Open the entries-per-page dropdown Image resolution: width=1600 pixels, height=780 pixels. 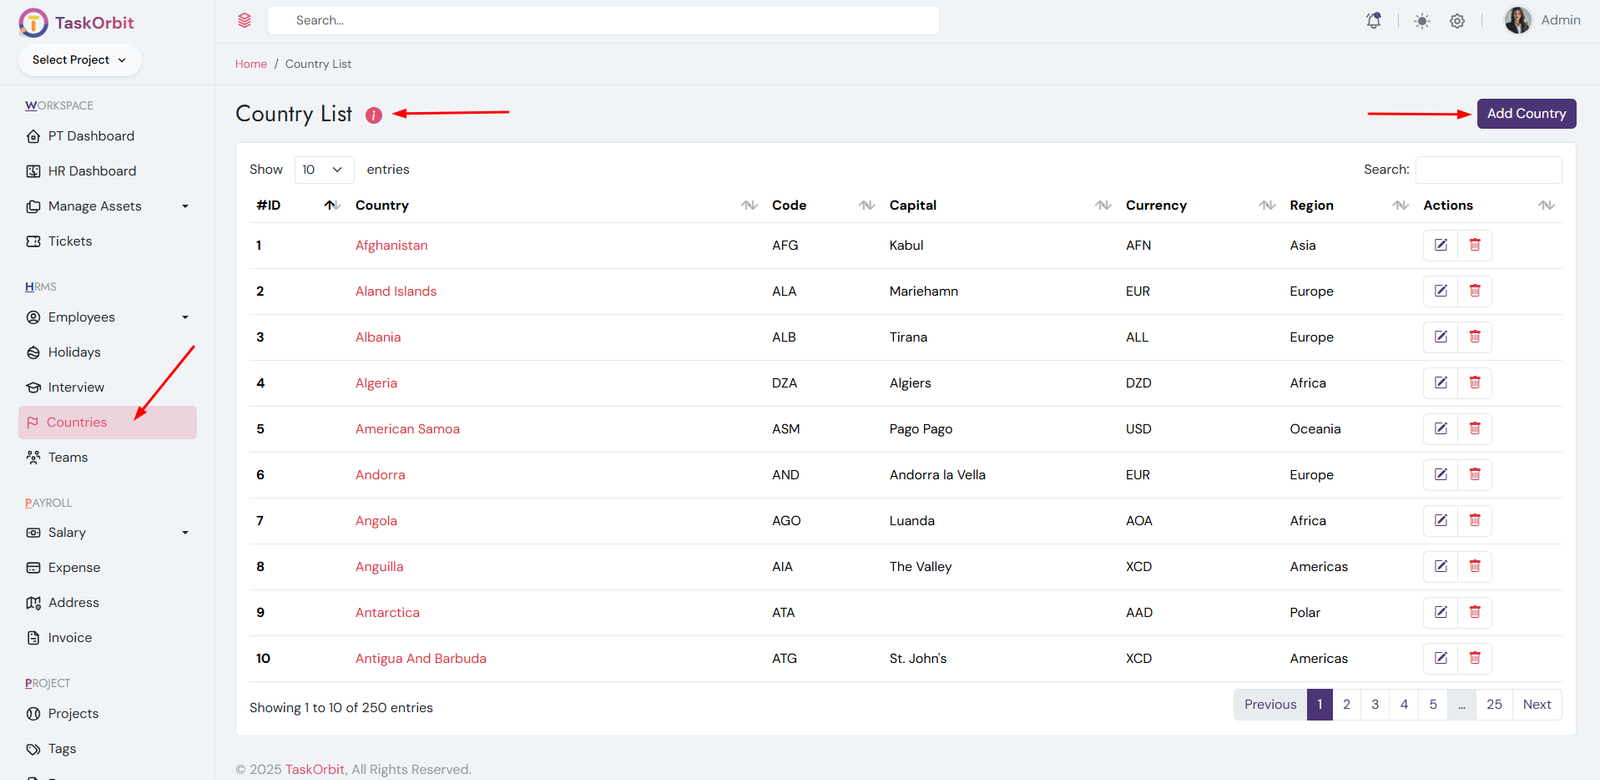[x=323, y=170]
